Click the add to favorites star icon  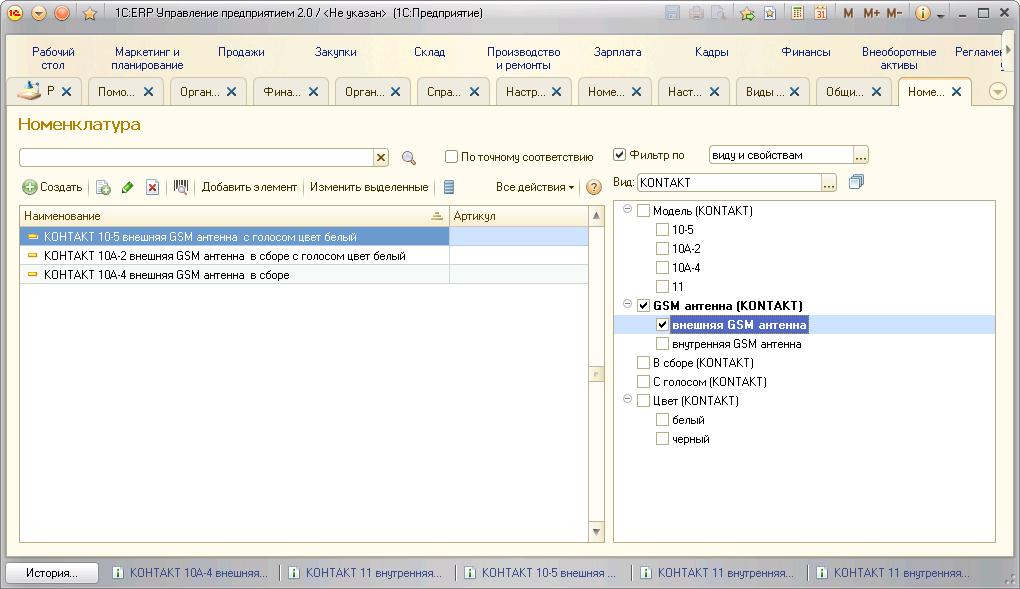(x=747, y=14)
